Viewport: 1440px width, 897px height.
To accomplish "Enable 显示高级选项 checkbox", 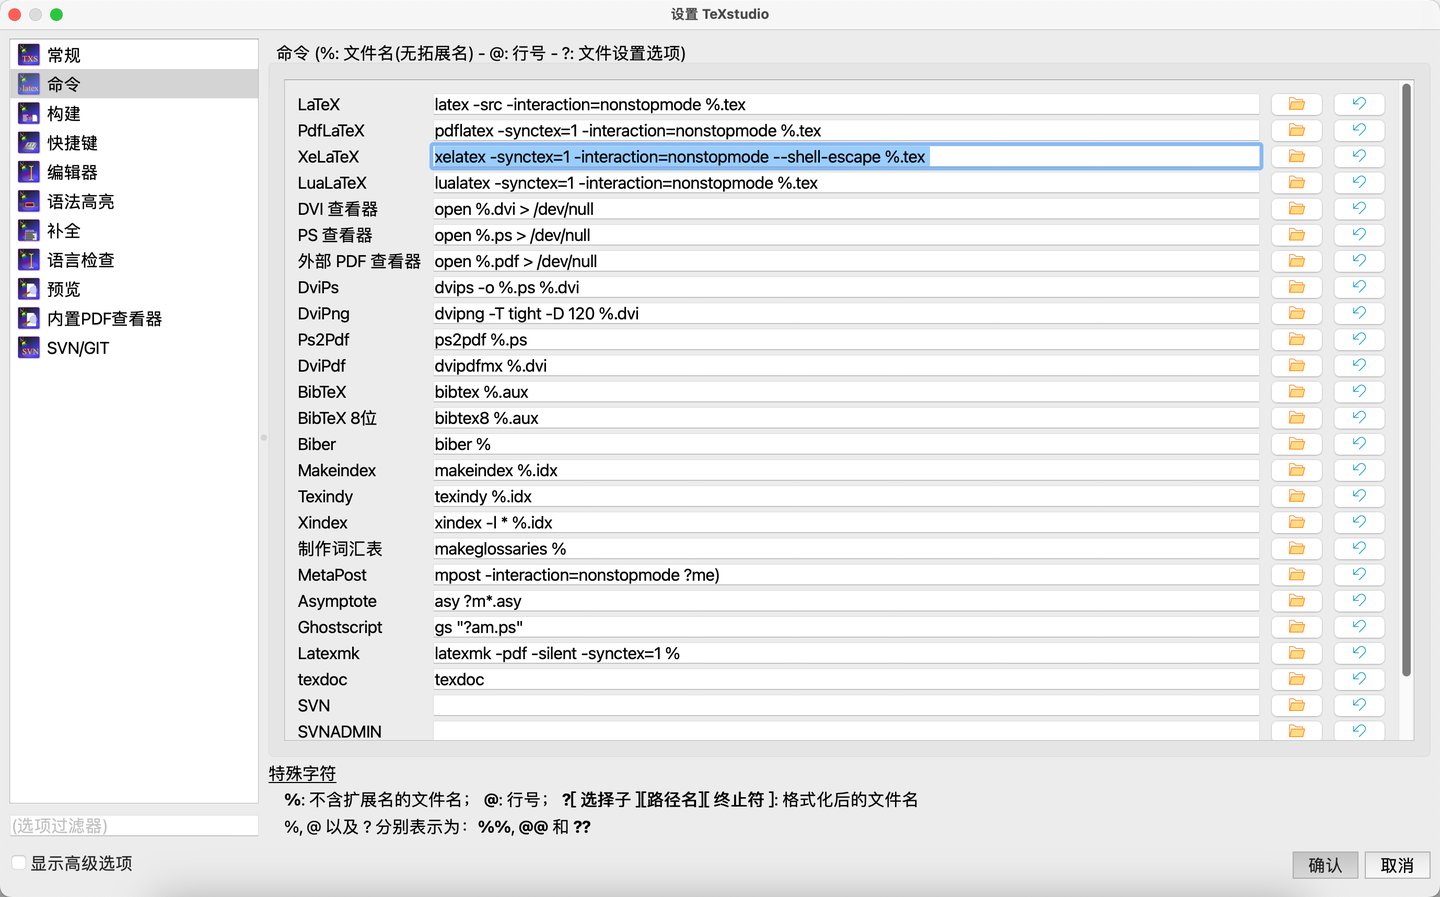I will [17, 860].
